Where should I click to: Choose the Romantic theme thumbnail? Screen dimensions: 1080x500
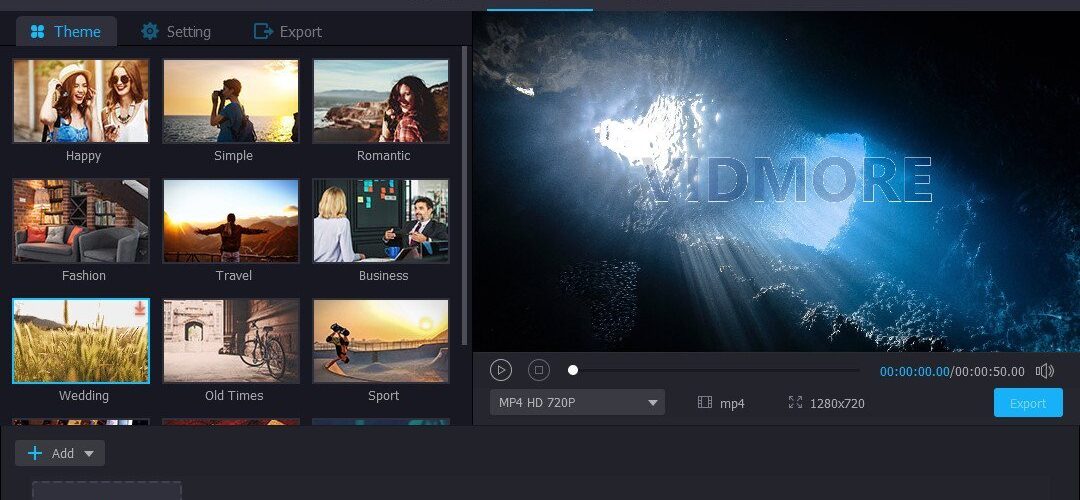coord(381,101)
